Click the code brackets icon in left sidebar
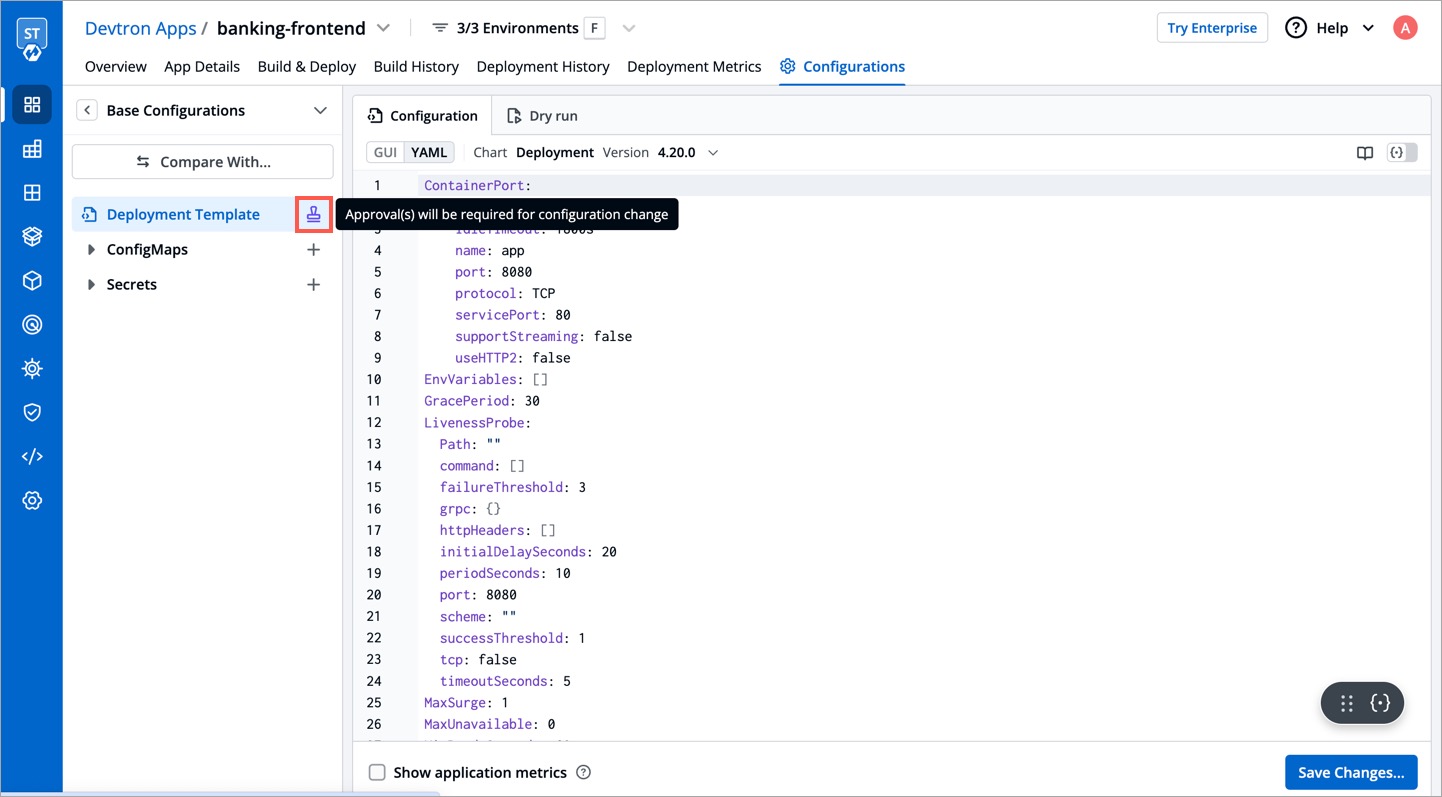This screenshot has height=797, width=1442. [32, 457]
